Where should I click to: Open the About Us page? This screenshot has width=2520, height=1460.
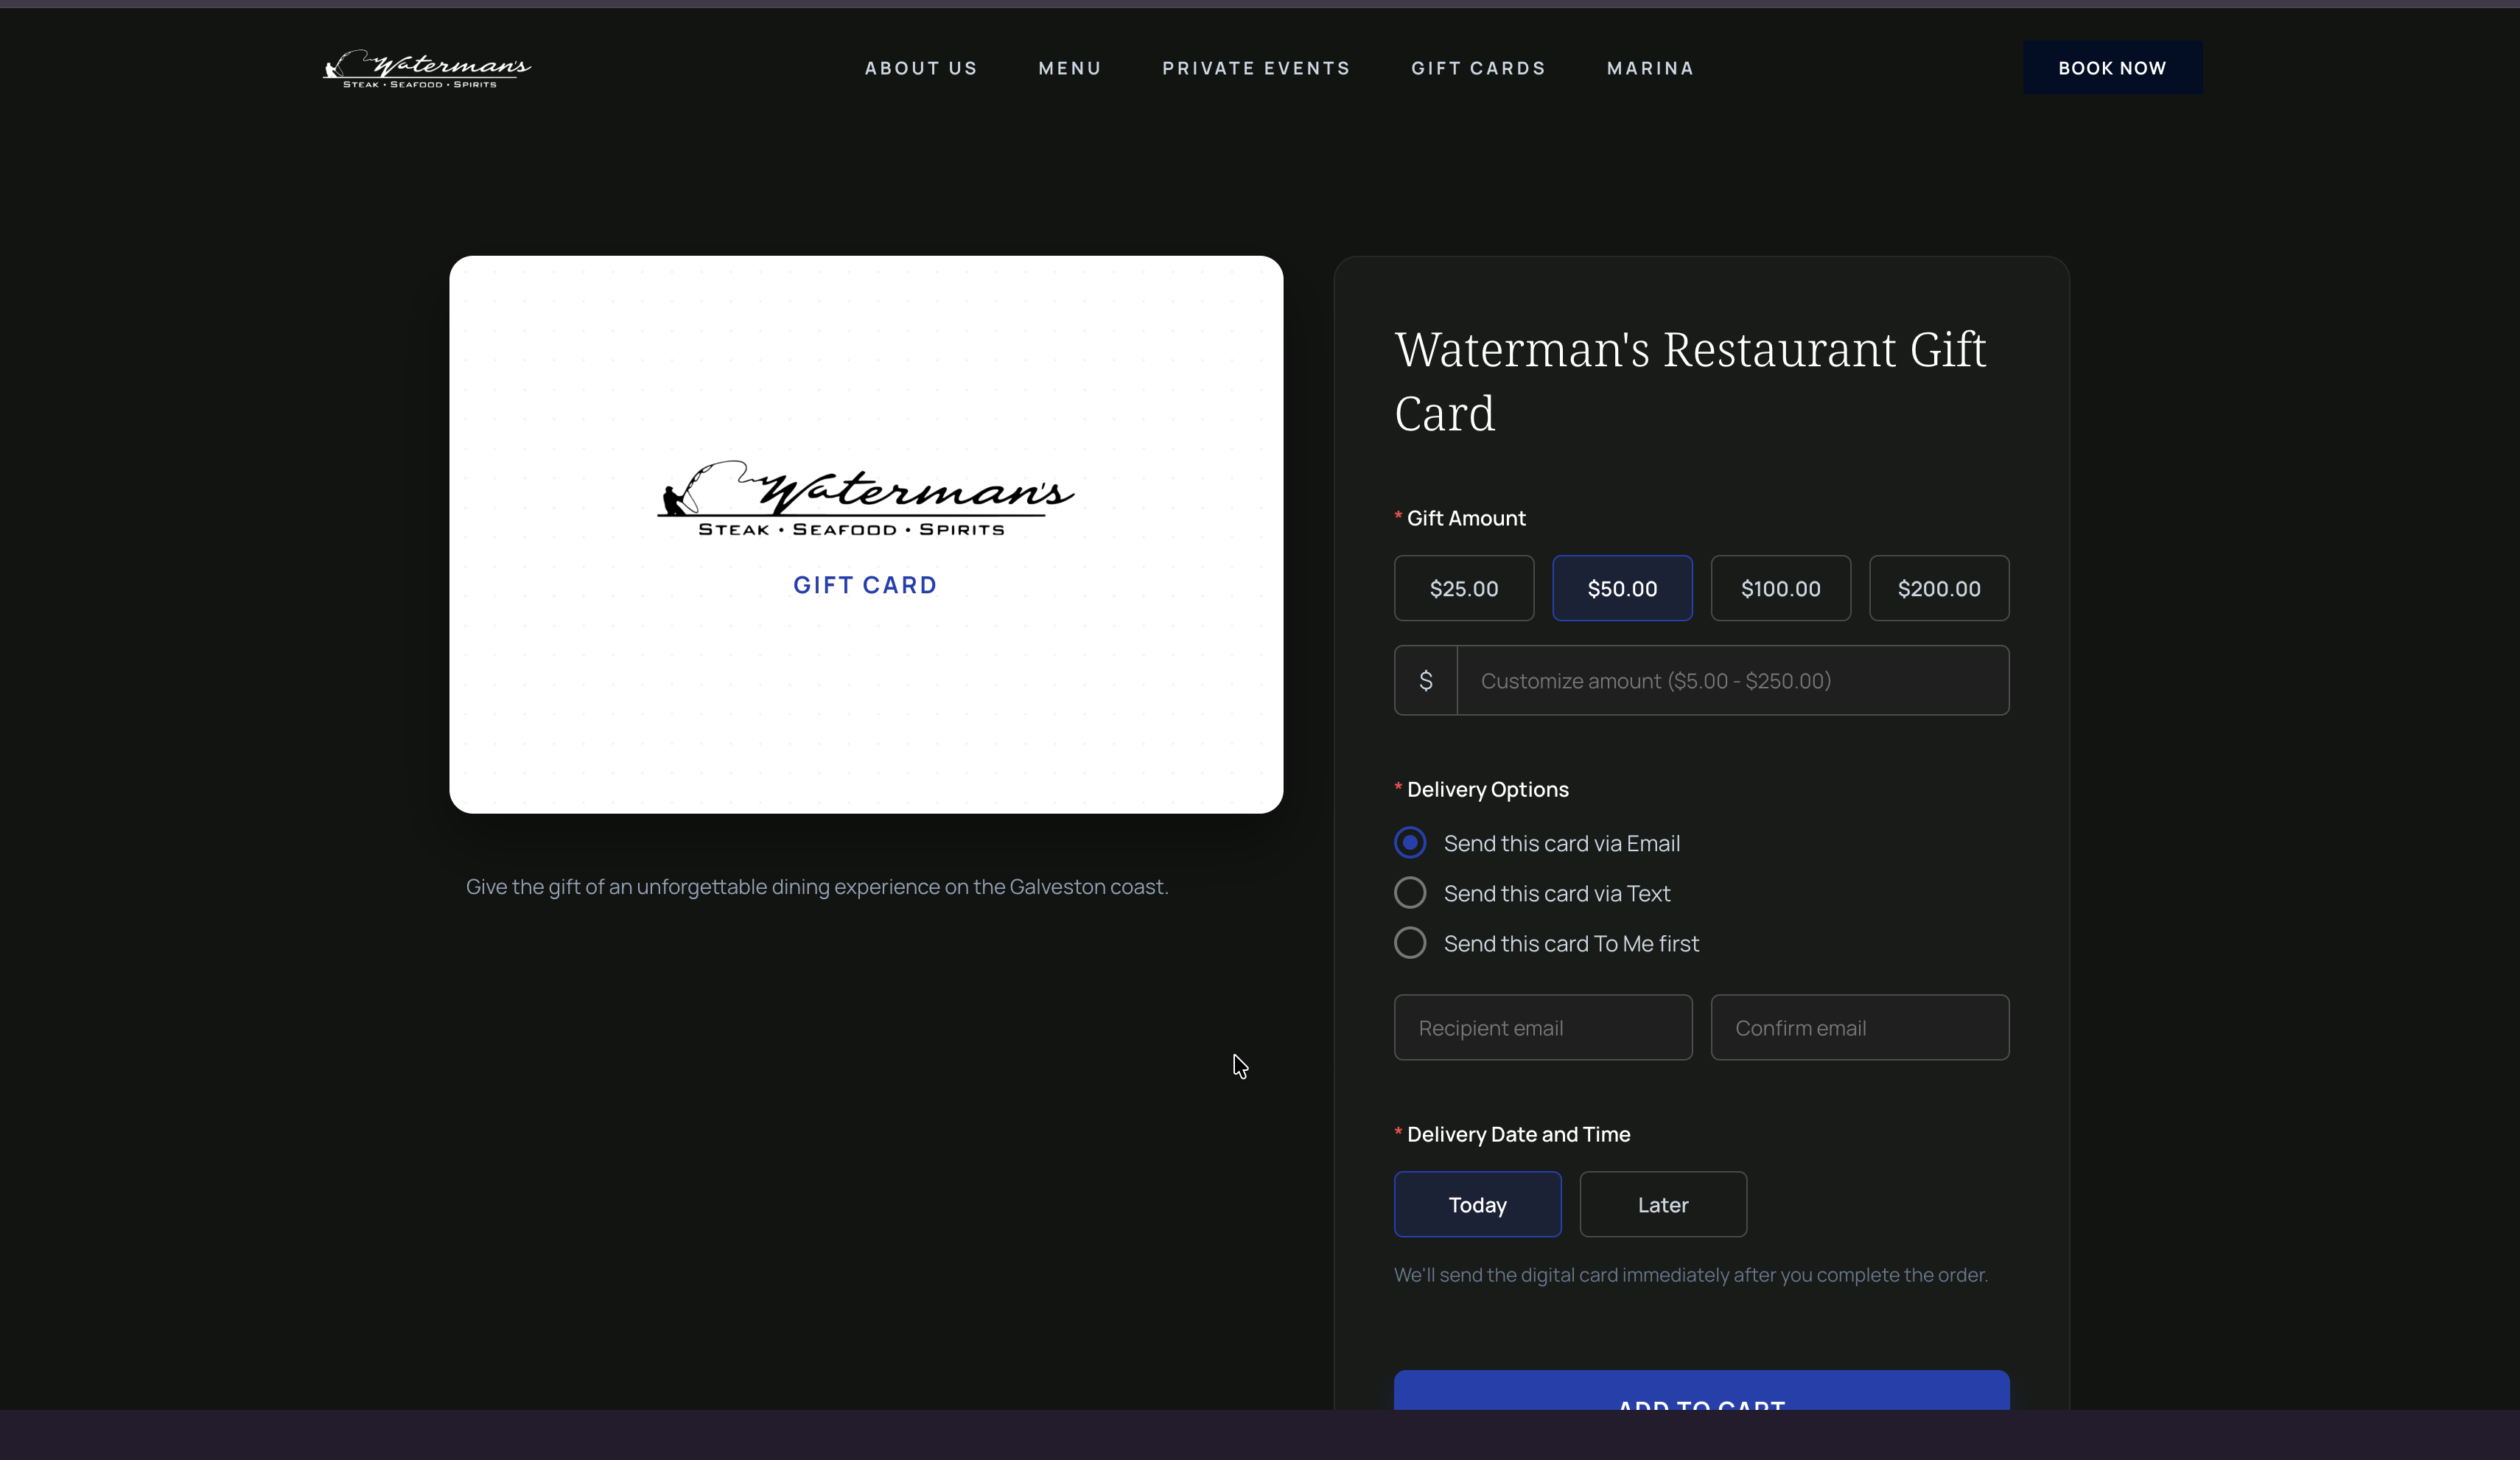click(921, 68)
